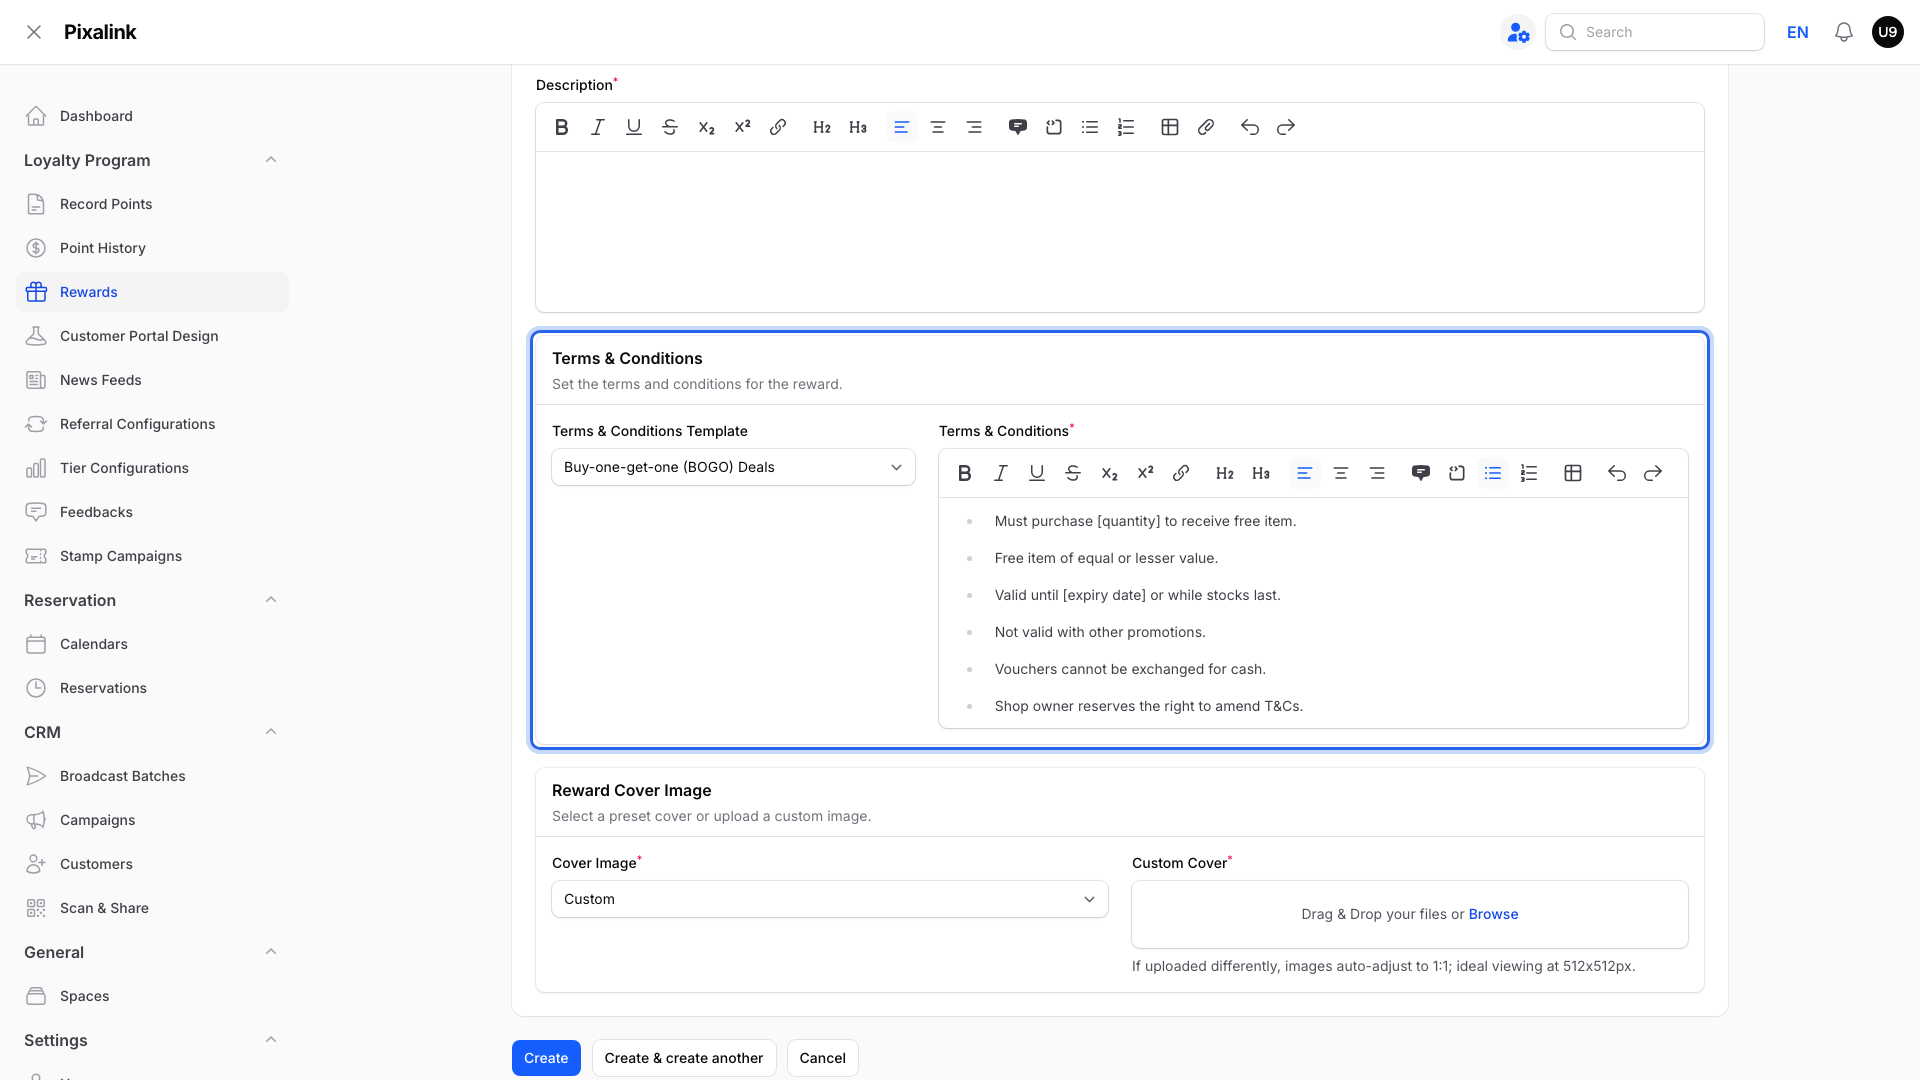This screenshot has height=1080, width=1920.
Task: Apply underline in Description editor
Action: pyautogui.click(x=634, y=127)
